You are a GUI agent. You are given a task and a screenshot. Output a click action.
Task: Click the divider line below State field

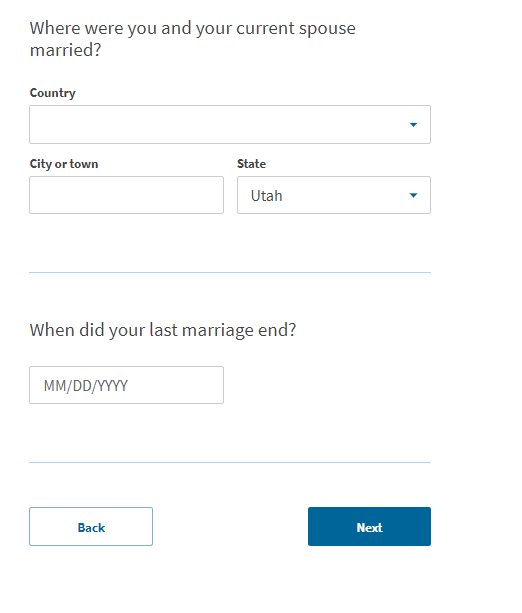pyautogui.click(x=230, y=272)
